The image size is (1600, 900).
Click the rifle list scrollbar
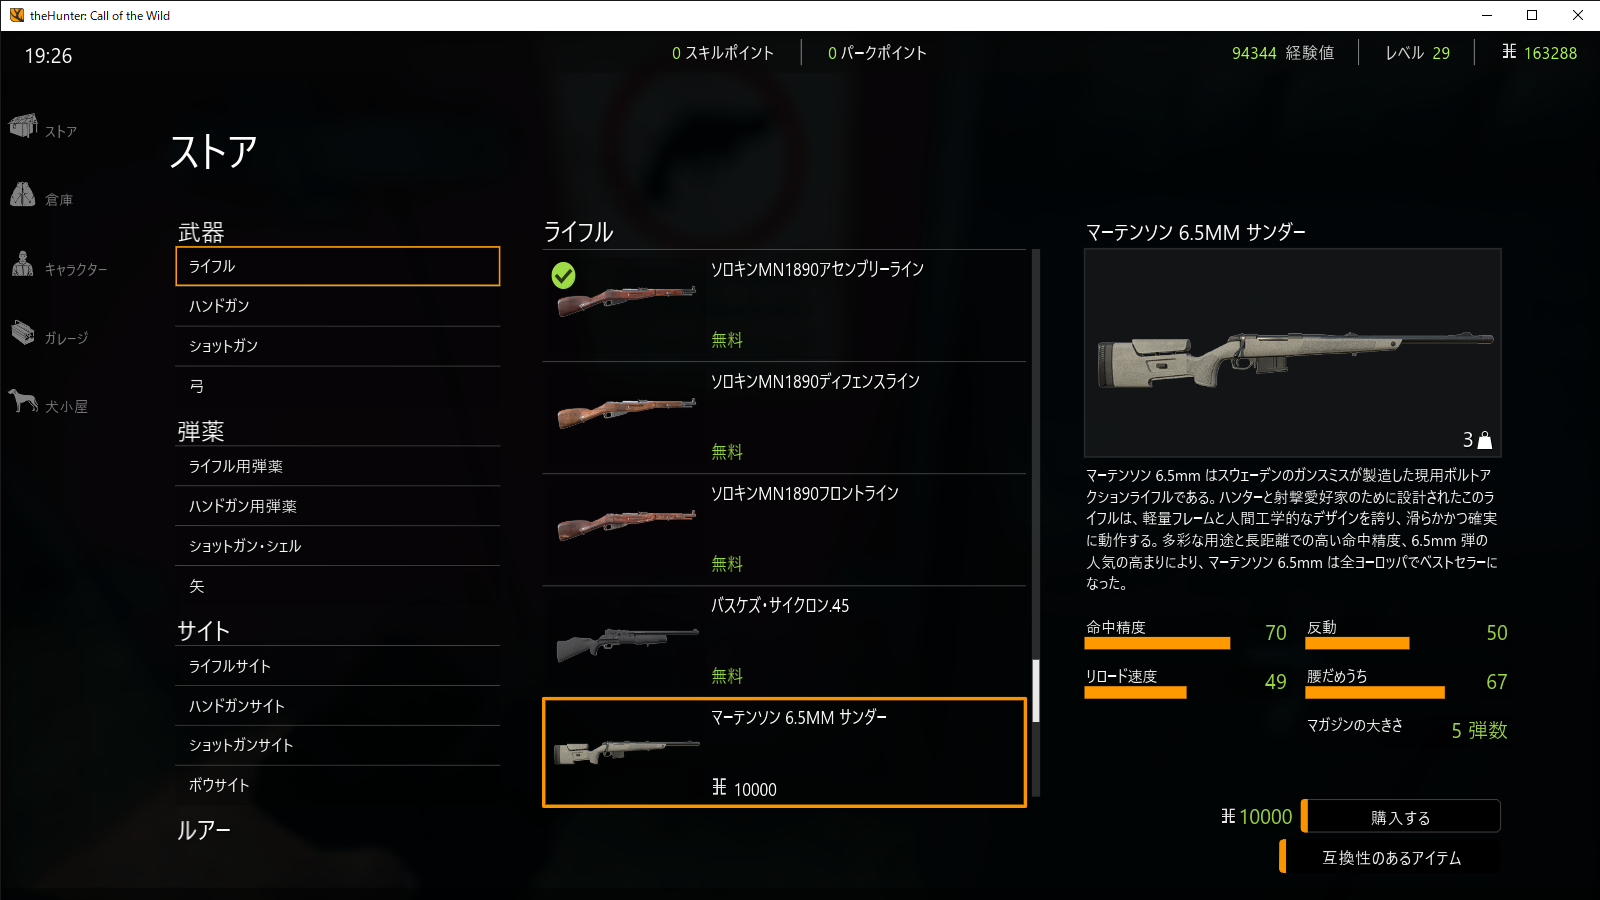point(1036,690)
